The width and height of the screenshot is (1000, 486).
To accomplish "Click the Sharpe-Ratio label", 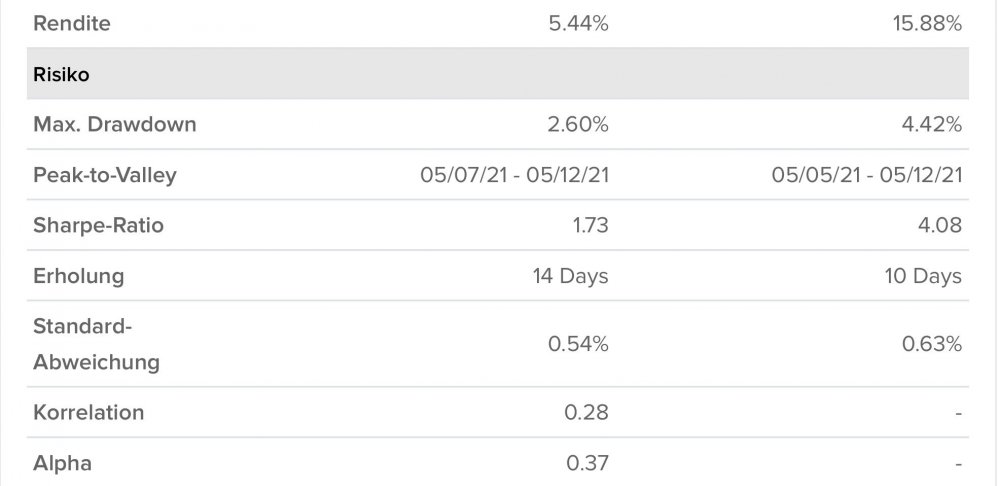I will (98, 225).
